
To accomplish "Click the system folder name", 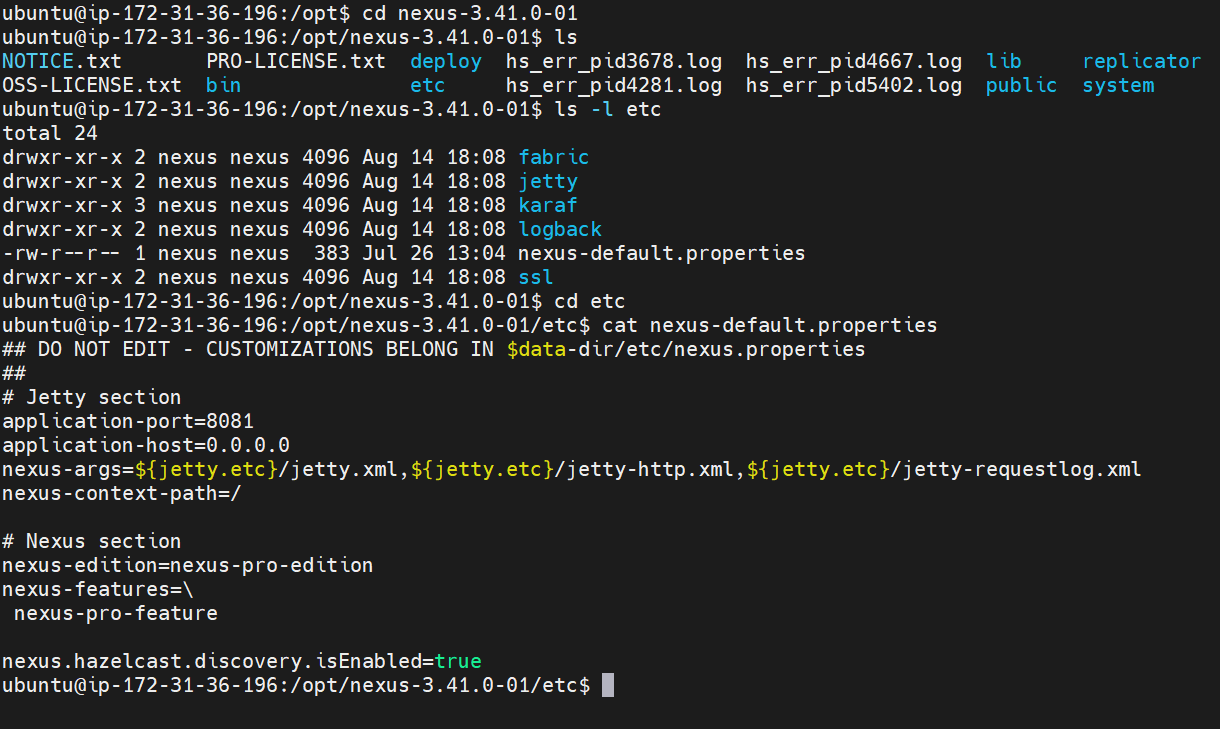I will (x=1118, y=85).
